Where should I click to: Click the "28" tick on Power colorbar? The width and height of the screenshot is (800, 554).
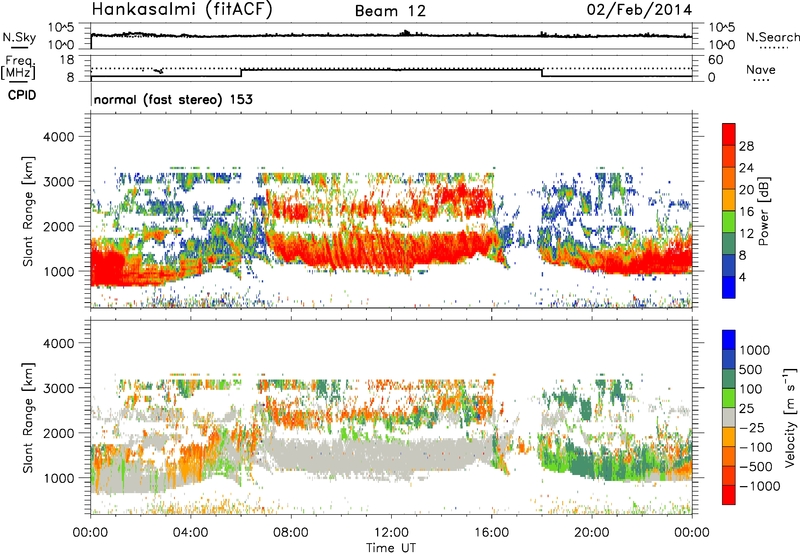[746, 146]
